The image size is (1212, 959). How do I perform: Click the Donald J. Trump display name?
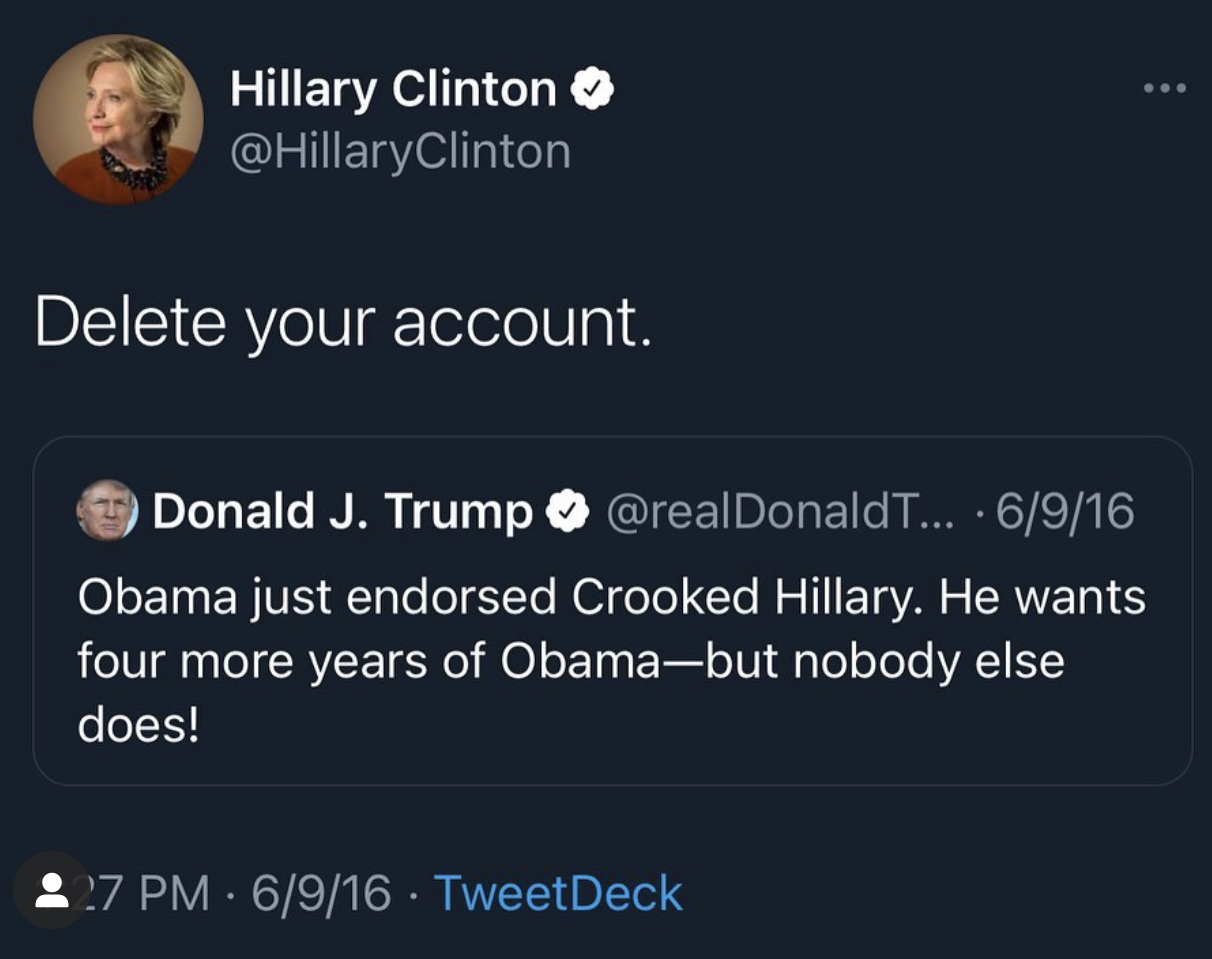click(343, 512)
